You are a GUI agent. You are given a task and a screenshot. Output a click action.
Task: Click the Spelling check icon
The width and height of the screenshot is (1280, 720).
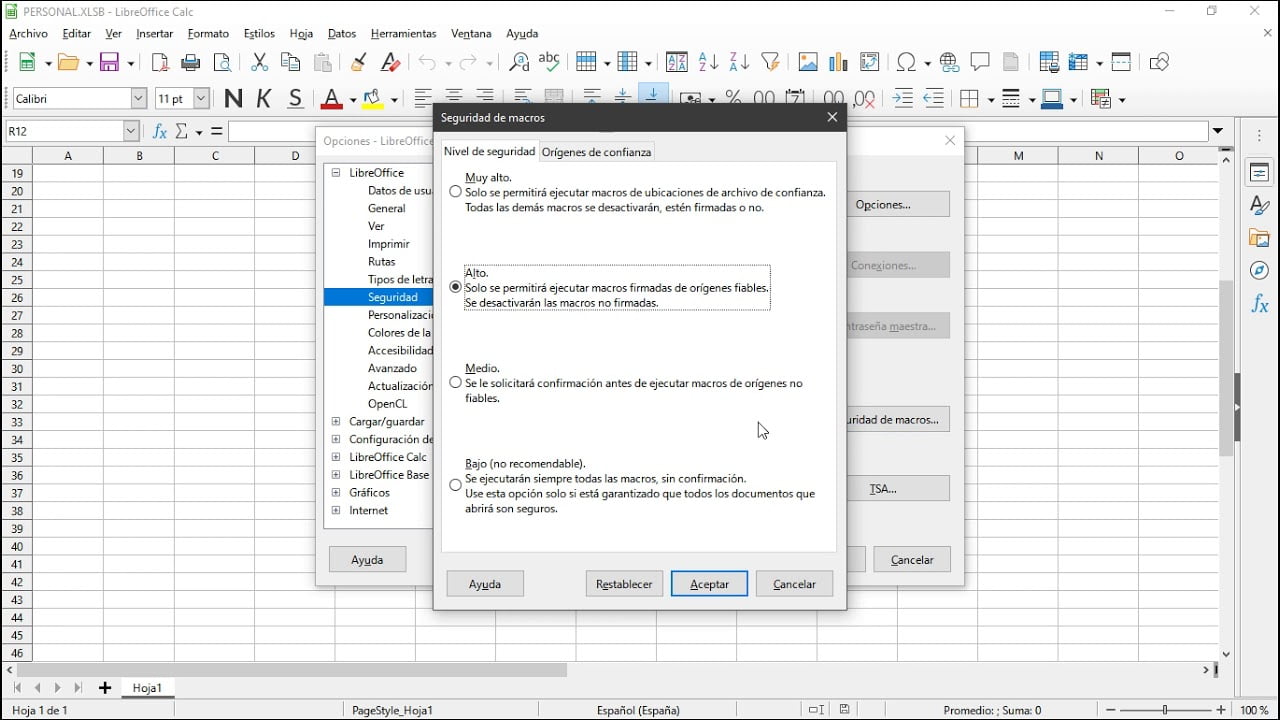coord(549,62)
